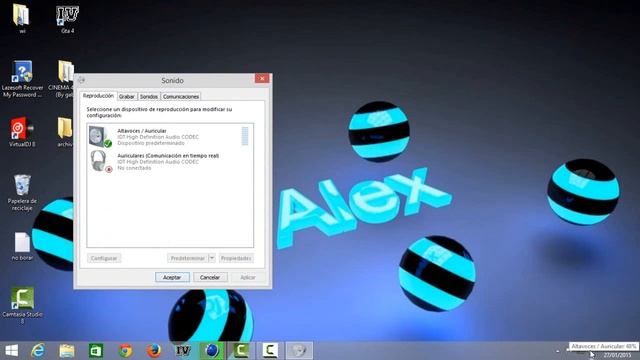Launch Camtasia Studio 8 shortcut
Viewport: 640px width, 360px height.
coord(22,298)
